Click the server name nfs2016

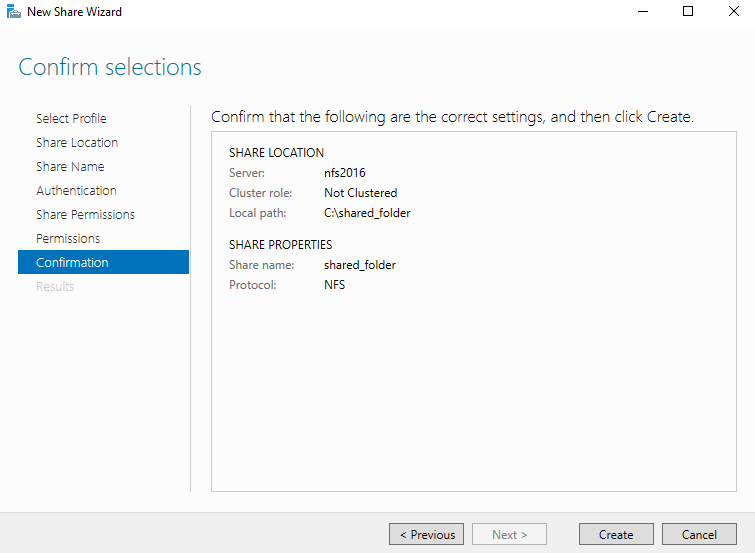345,173
